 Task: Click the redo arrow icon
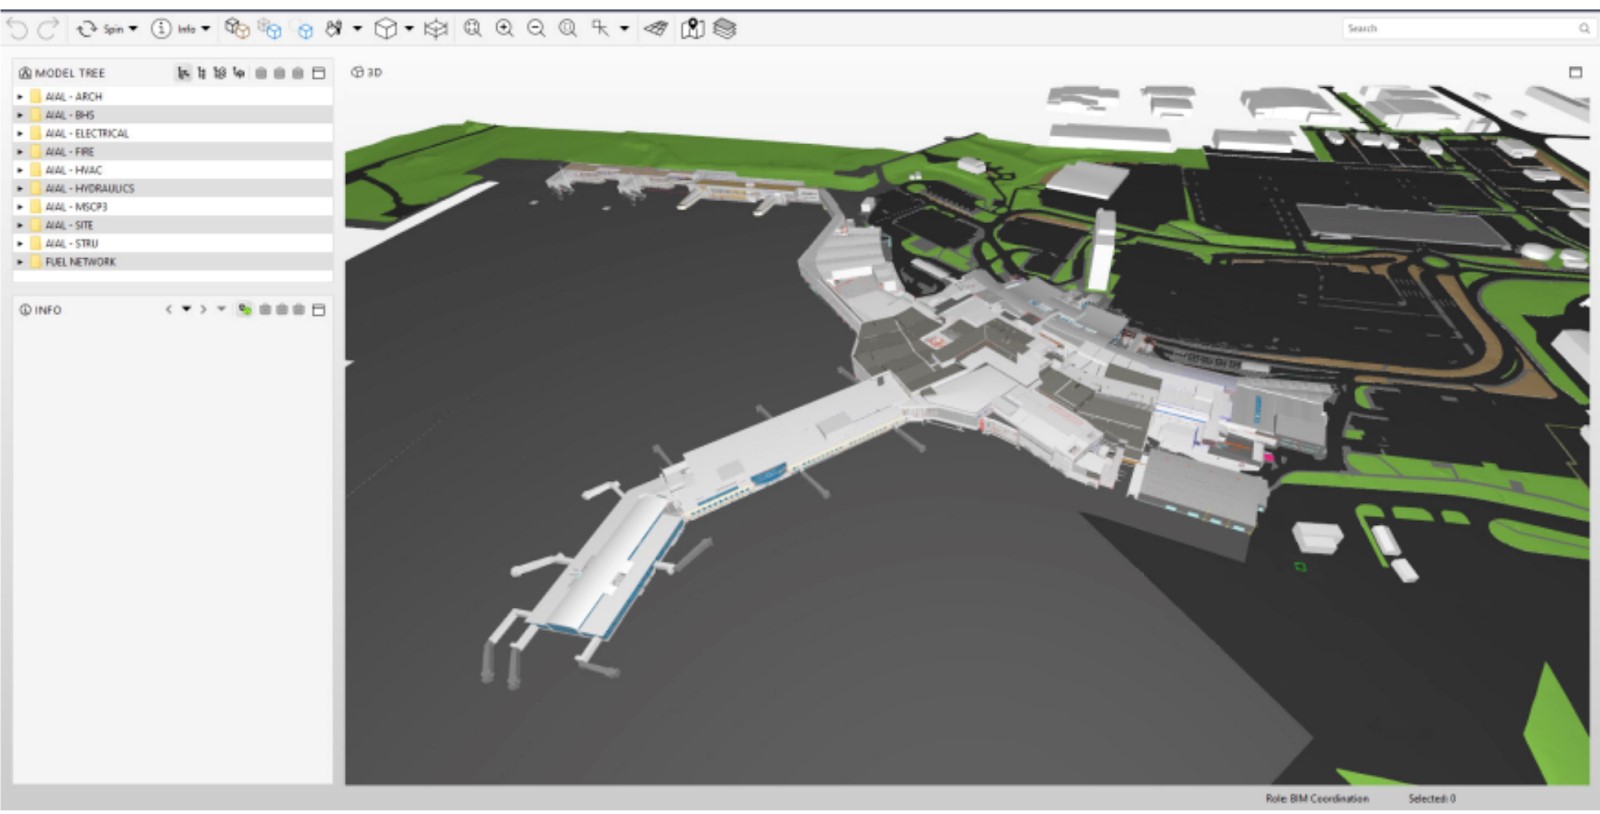47,29
